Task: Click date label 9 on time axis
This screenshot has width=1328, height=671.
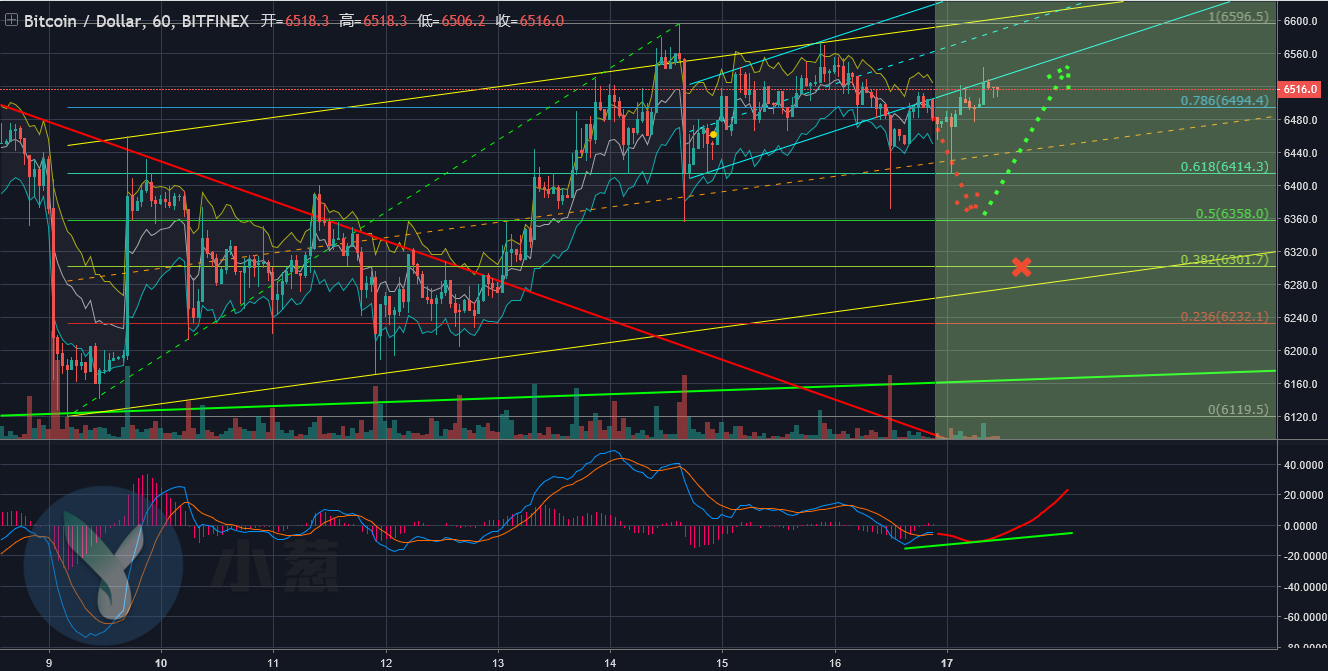Action: click(x=49, y=662)
